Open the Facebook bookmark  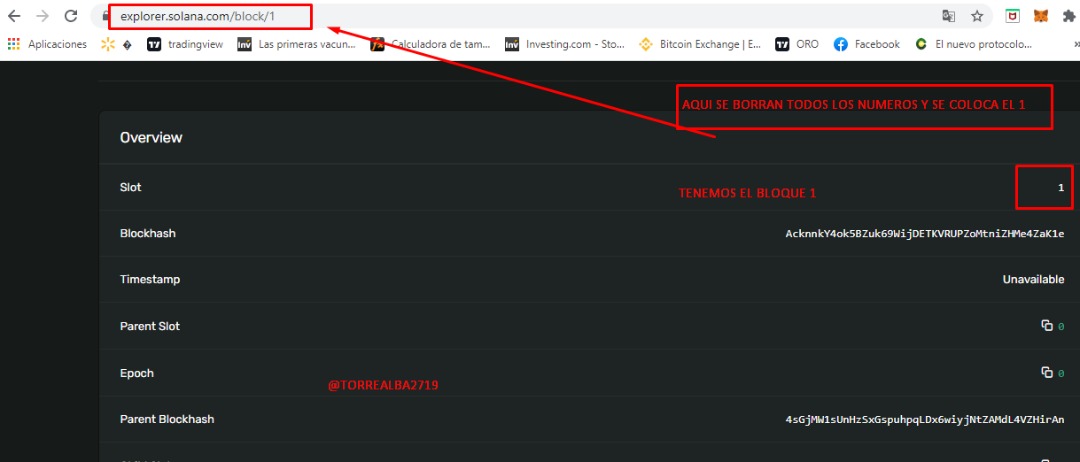[866, 44]
